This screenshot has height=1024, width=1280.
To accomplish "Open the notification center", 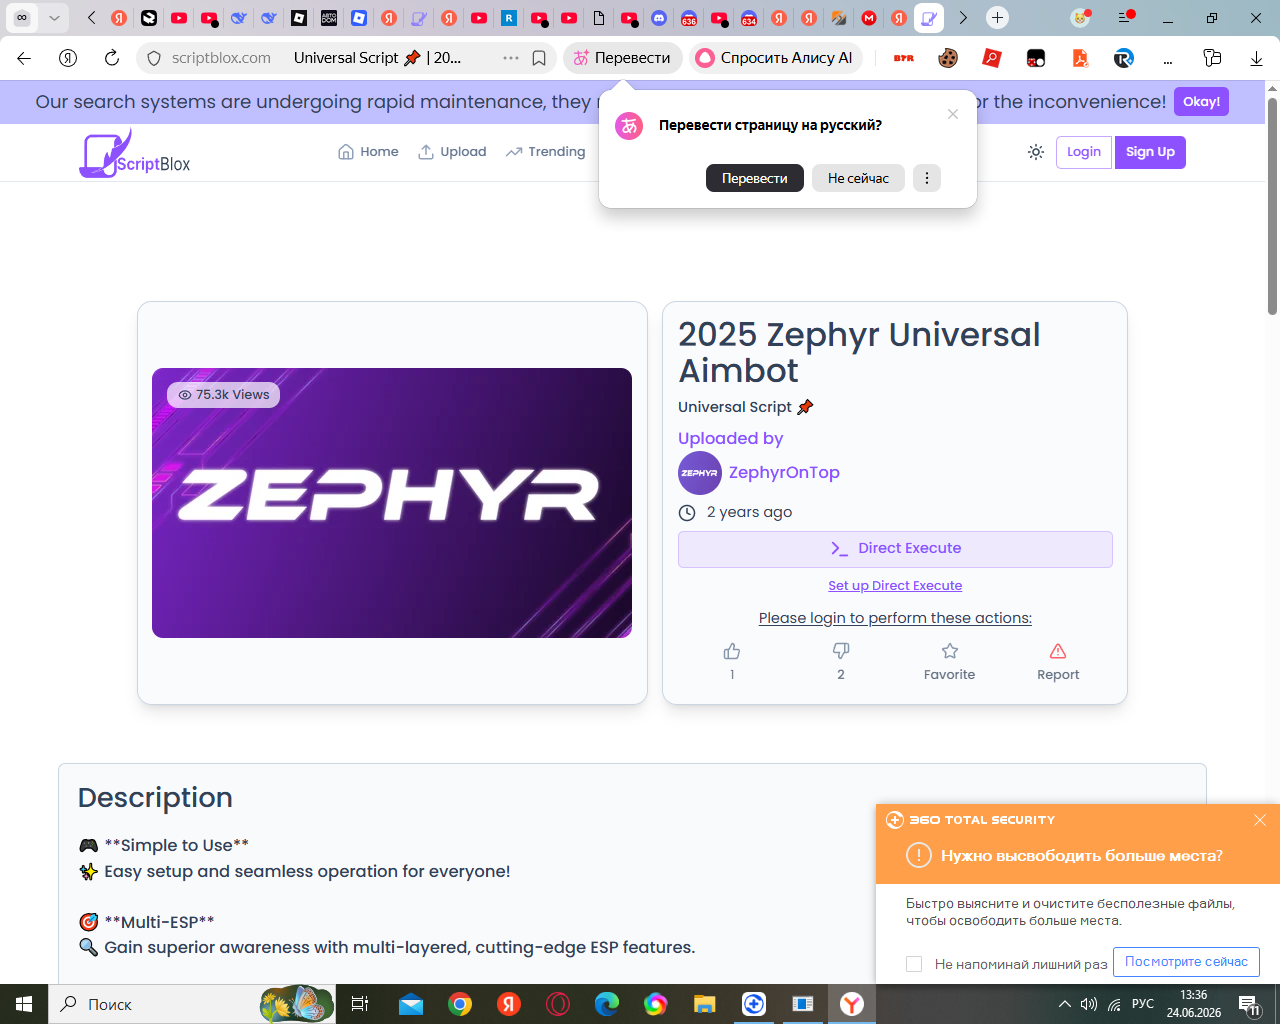I will (1250, 1005).
